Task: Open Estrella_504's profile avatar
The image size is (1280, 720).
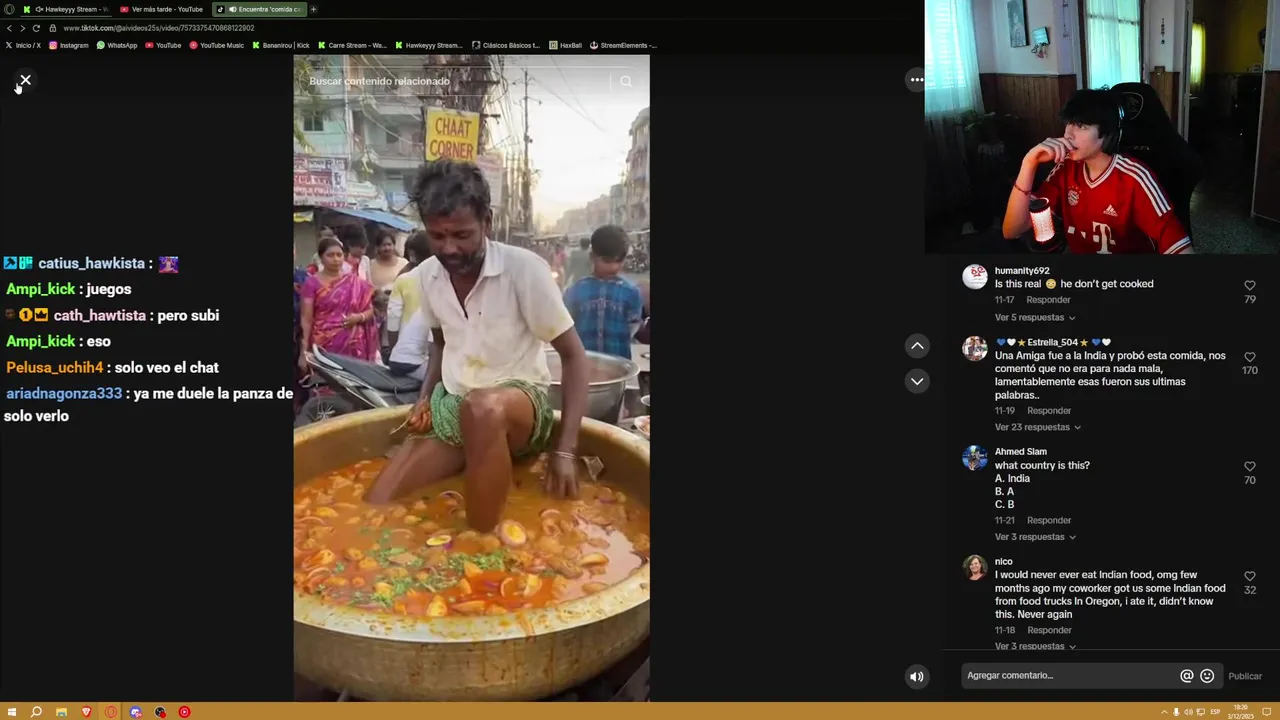Action: pos(975,348)
